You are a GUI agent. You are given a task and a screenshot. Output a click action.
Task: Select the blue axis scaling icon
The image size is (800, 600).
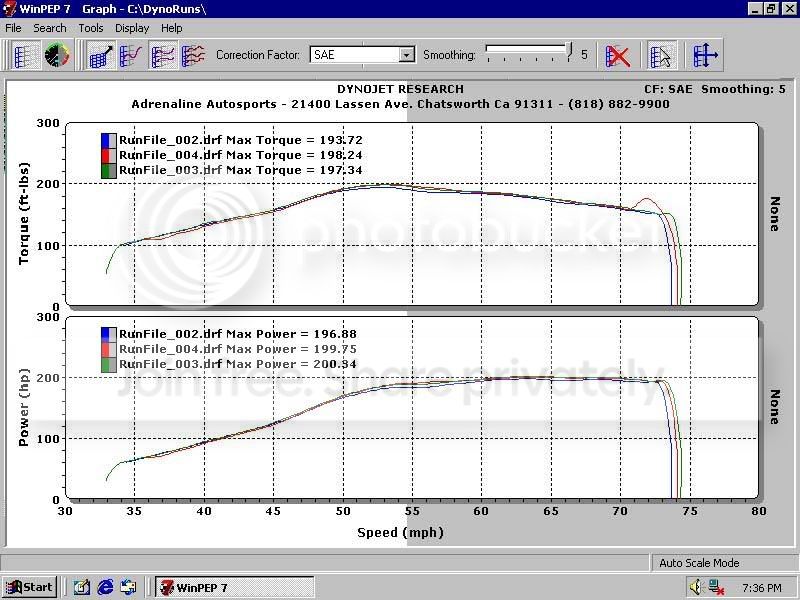click(706, 56)
